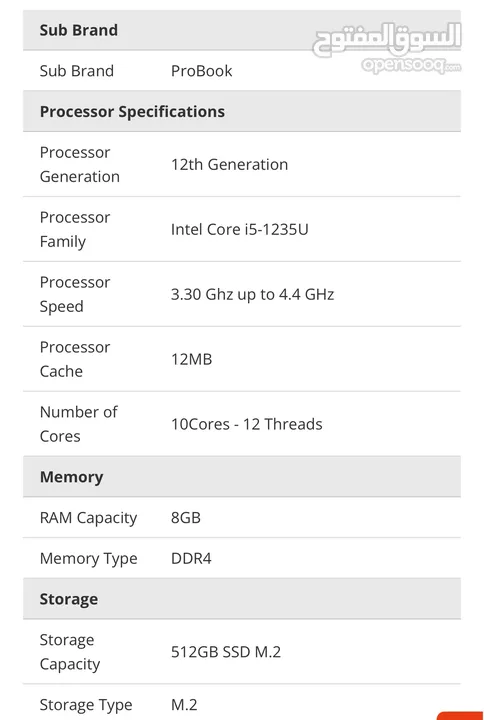Select the Storage section header

(x=242, y=599)
